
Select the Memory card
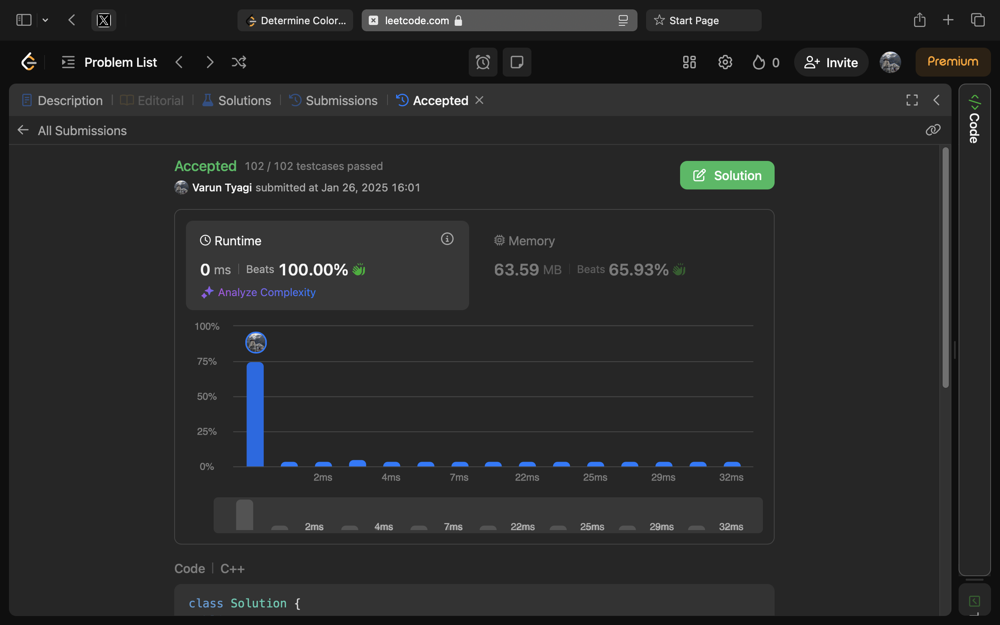click(621, 265)
